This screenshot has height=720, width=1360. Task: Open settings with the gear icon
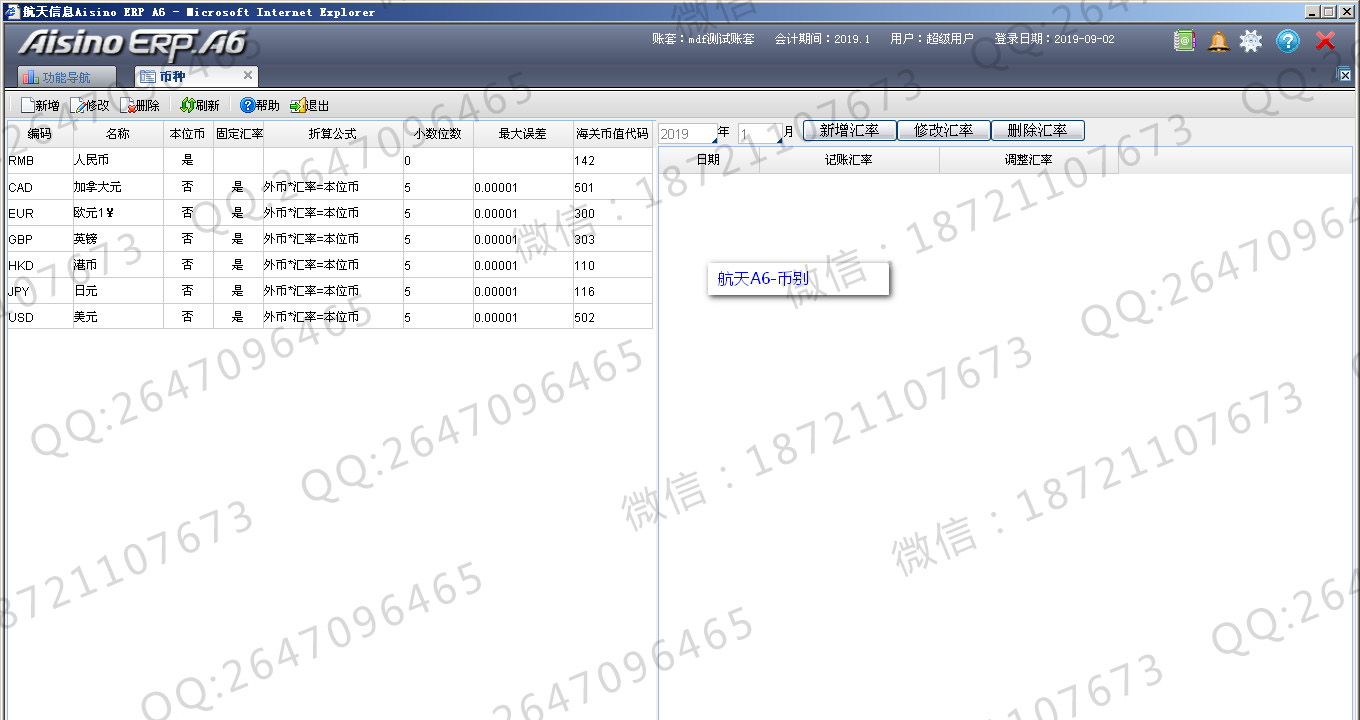(1251, 41)
